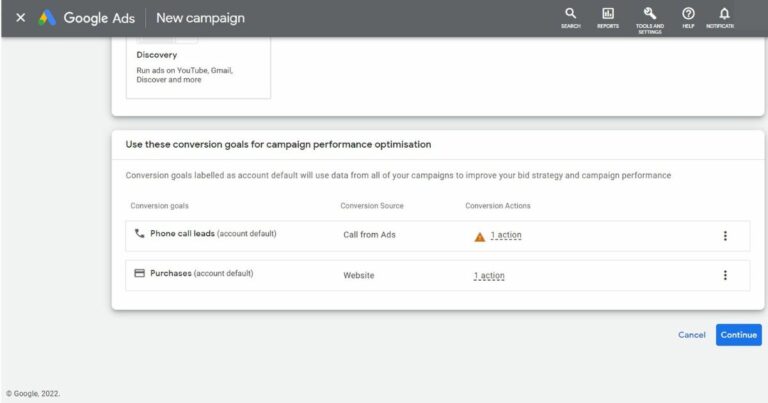768x403 pixels.
Task: Click the Continue button
Action: (739, 335)
